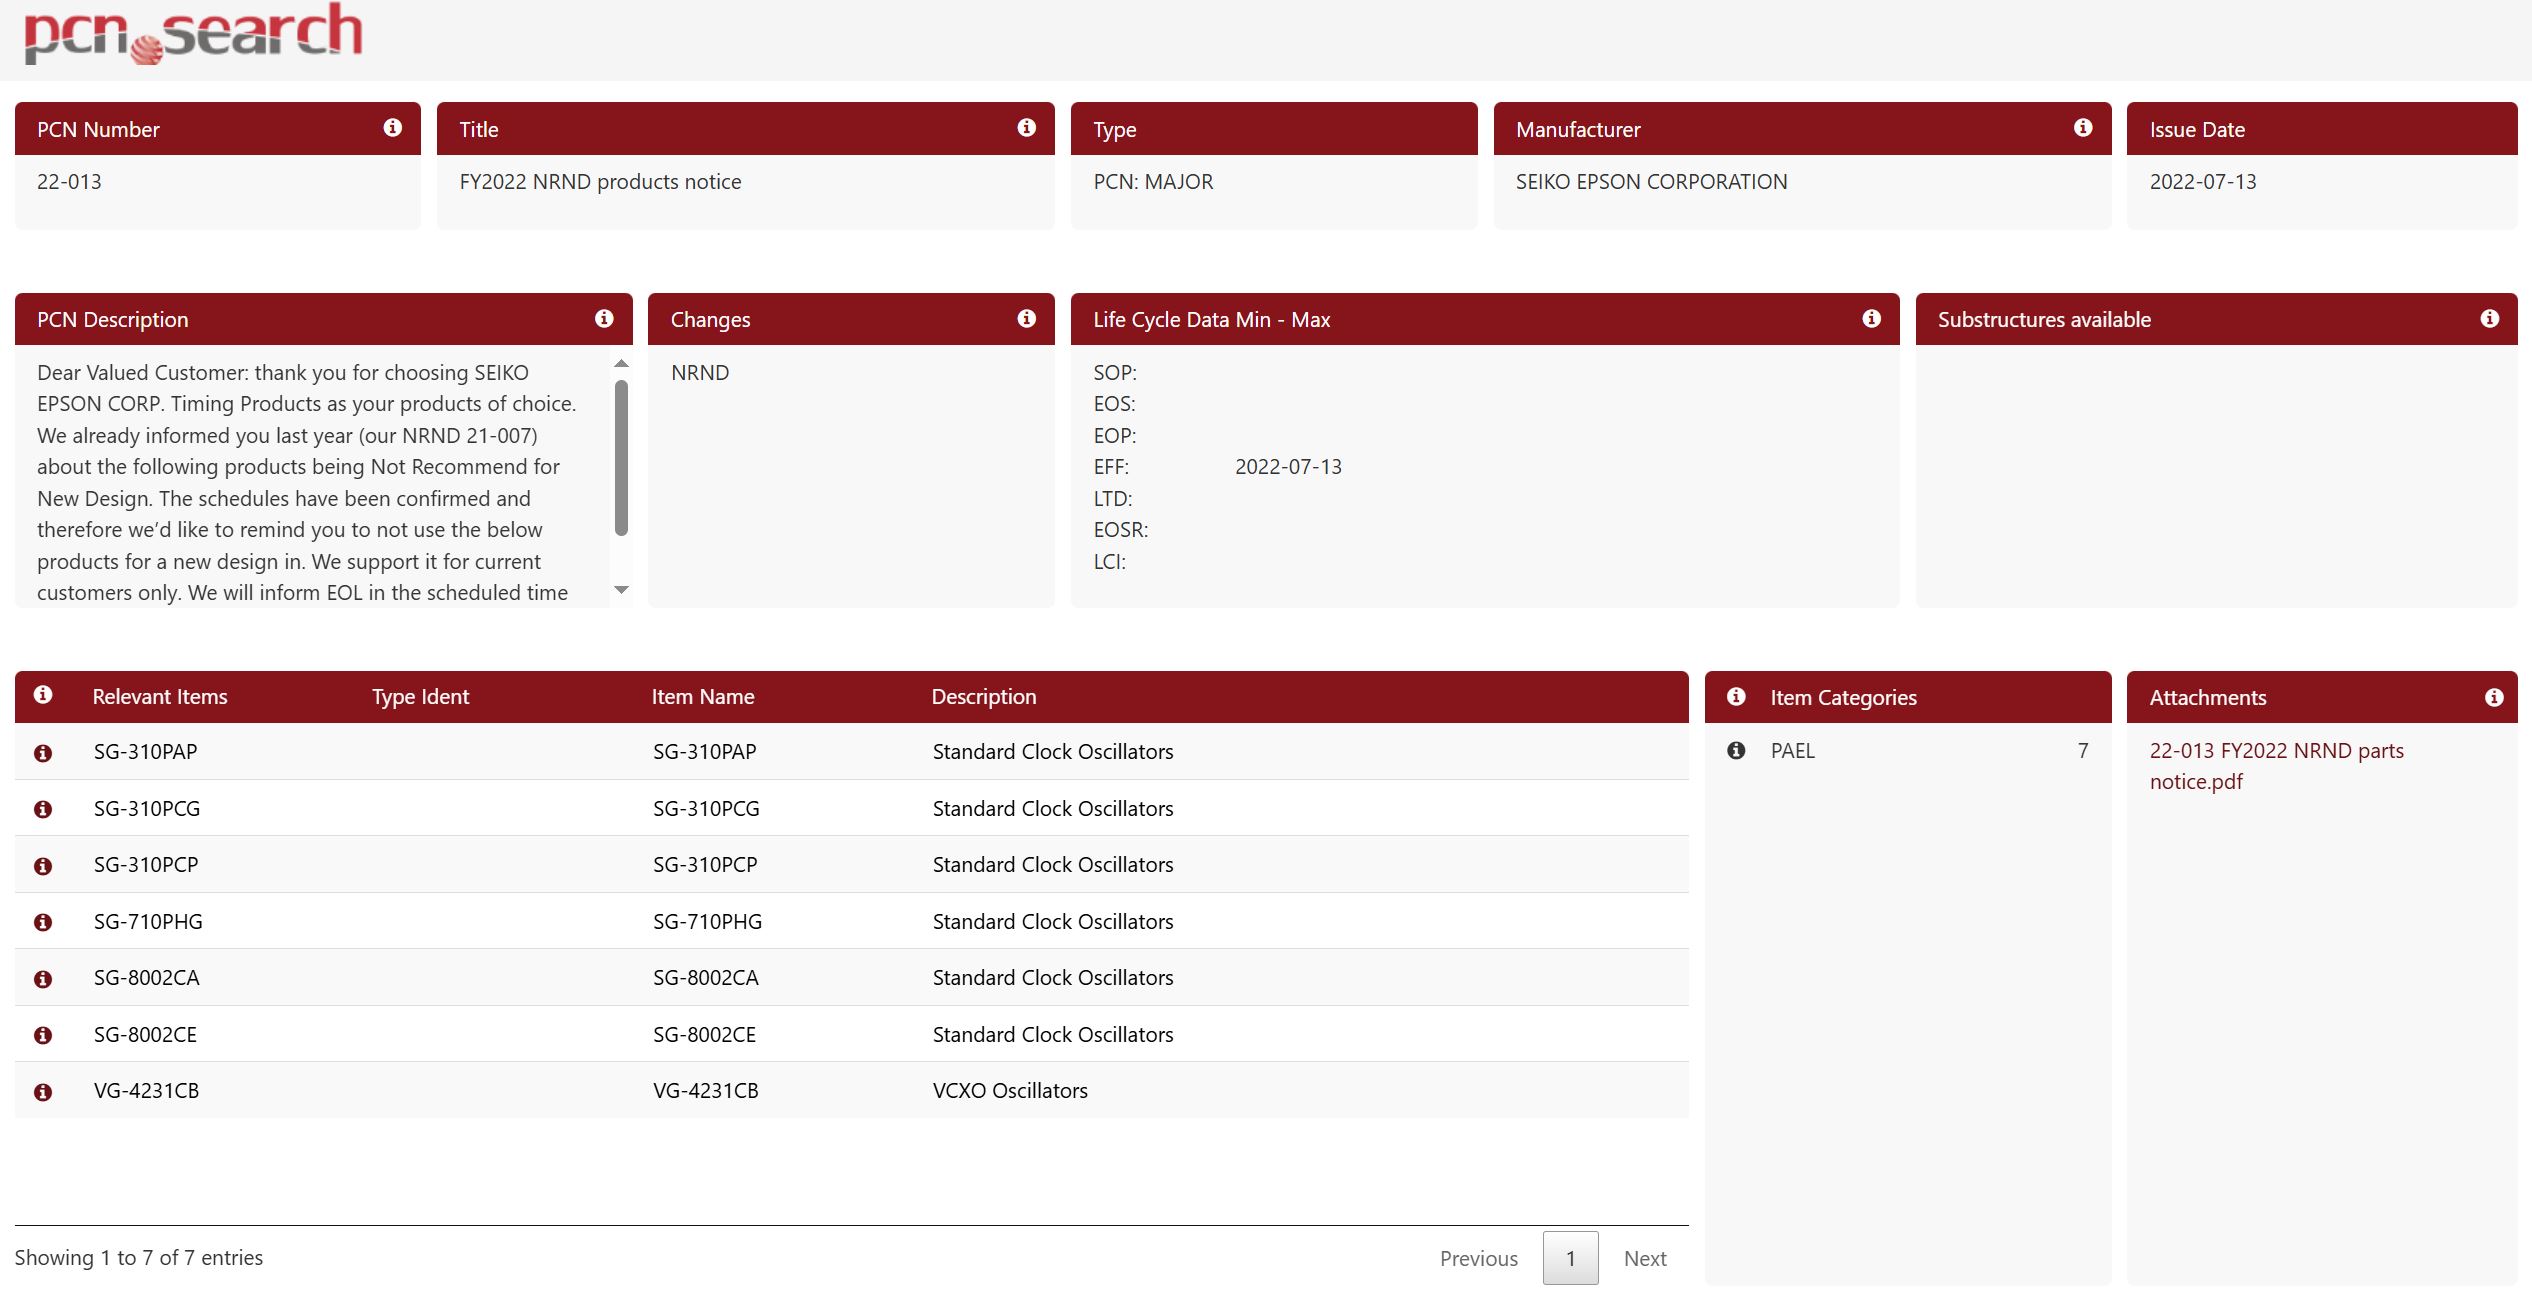2532x1299 pixels.
Task: Open 22-013 FY2022 NRND parts notice.pdf
Action: coord(2275,766)
